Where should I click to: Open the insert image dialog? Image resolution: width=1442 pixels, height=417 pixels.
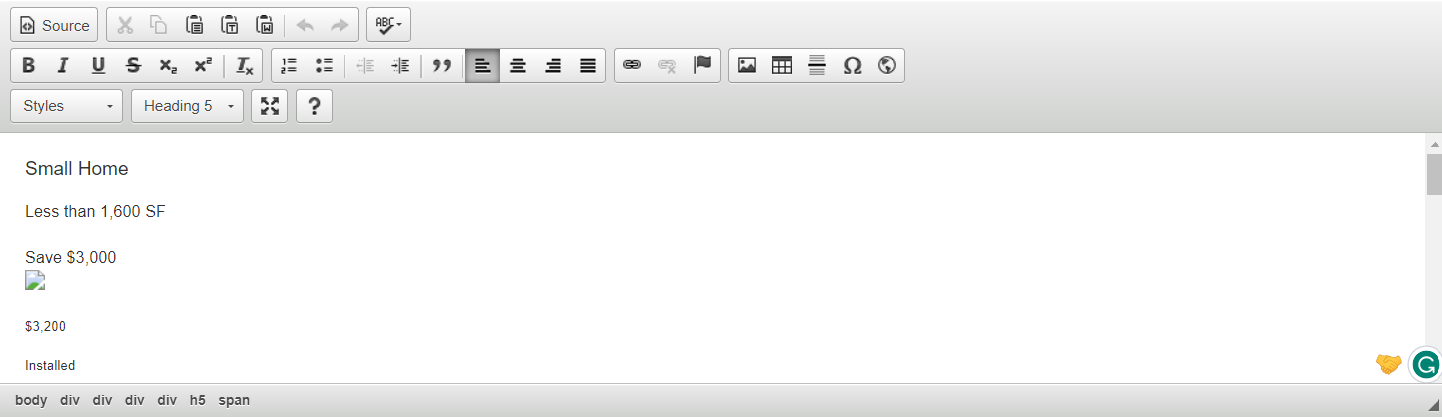[747, 66]
